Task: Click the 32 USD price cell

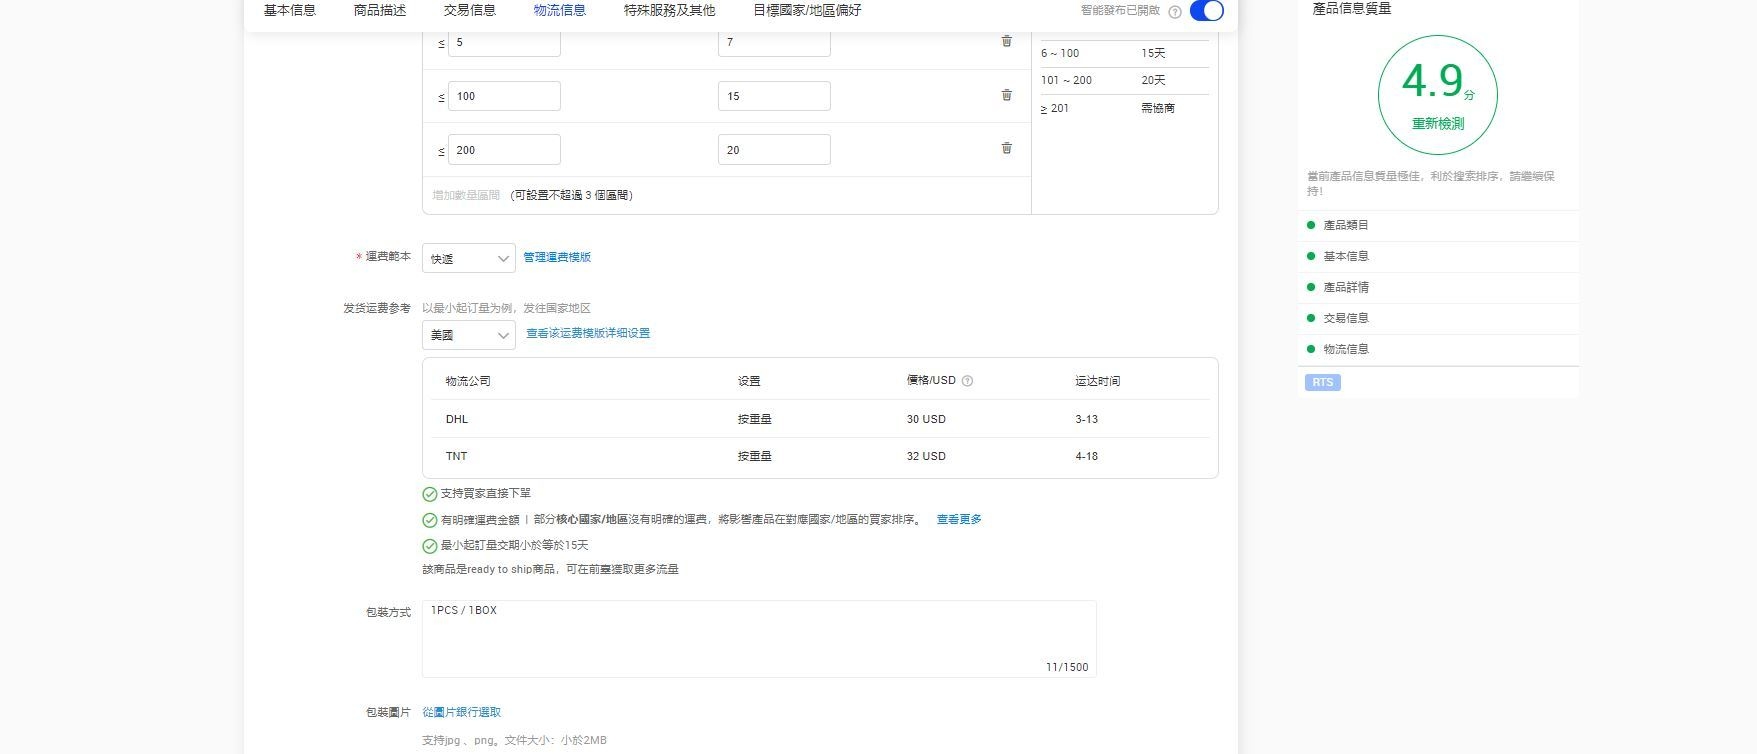Action: [x=926, y=456]
